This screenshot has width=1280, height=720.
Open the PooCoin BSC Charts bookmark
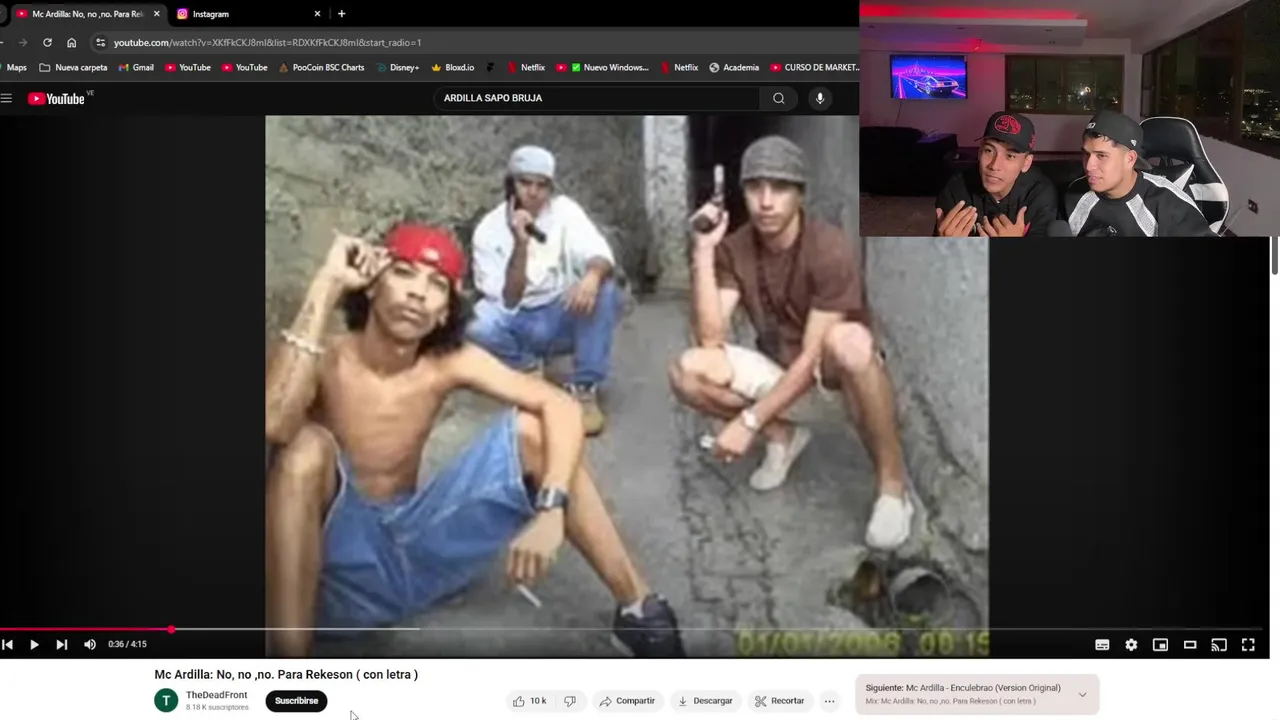pos(321,68)
